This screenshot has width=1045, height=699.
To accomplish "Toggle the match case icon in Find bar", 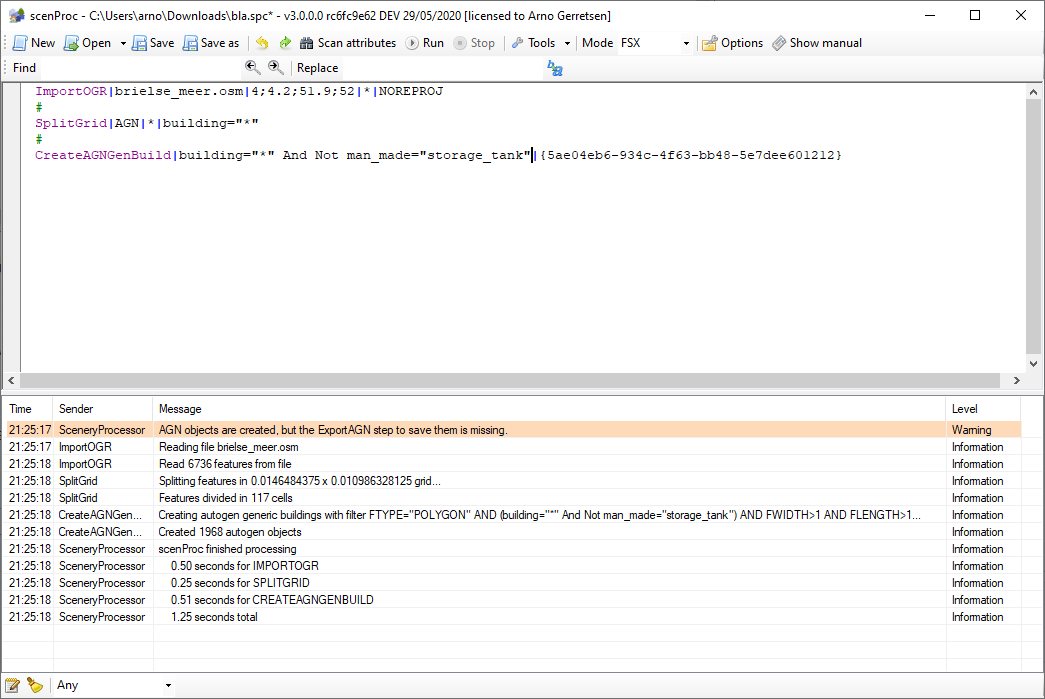I will pyautogui.click(x=553, y=67).
